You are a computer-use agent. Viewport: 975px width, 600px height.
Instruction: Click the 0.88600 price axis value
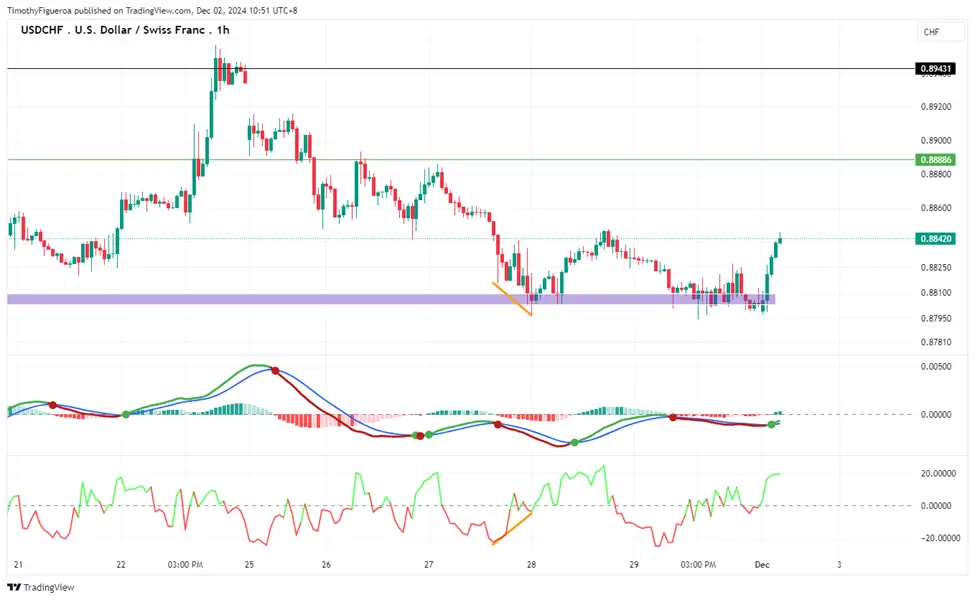(936, 208)
